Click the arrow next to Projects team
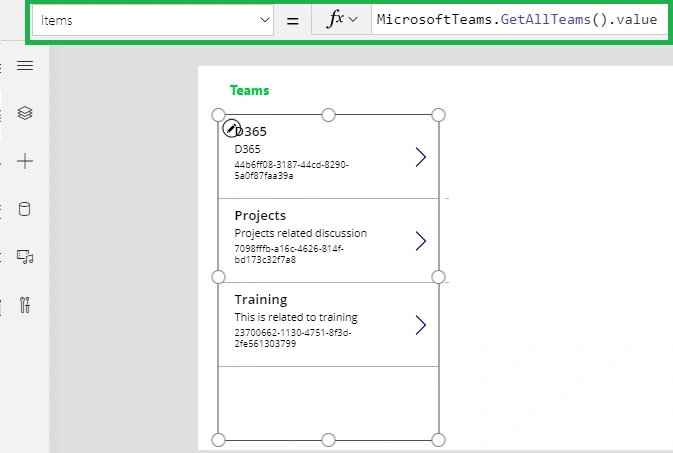Image resolution: width=673 pixels, height=453 pixels. (x=421, y=241)
